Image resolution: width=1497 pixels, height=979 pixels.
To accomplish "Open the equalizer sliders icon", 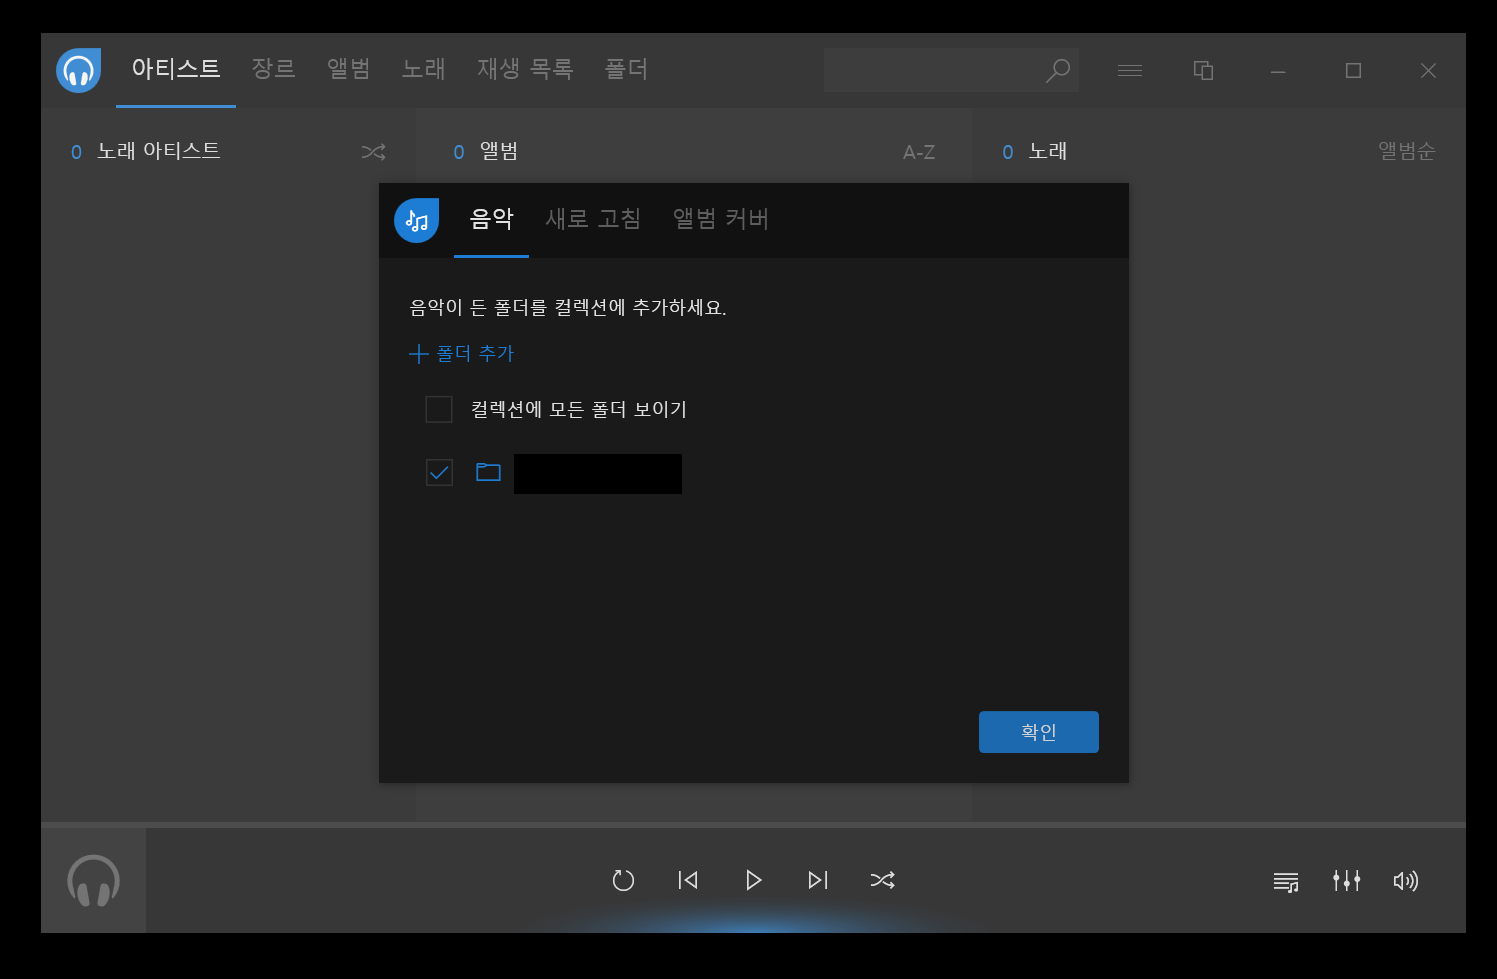I will 1346,880.
